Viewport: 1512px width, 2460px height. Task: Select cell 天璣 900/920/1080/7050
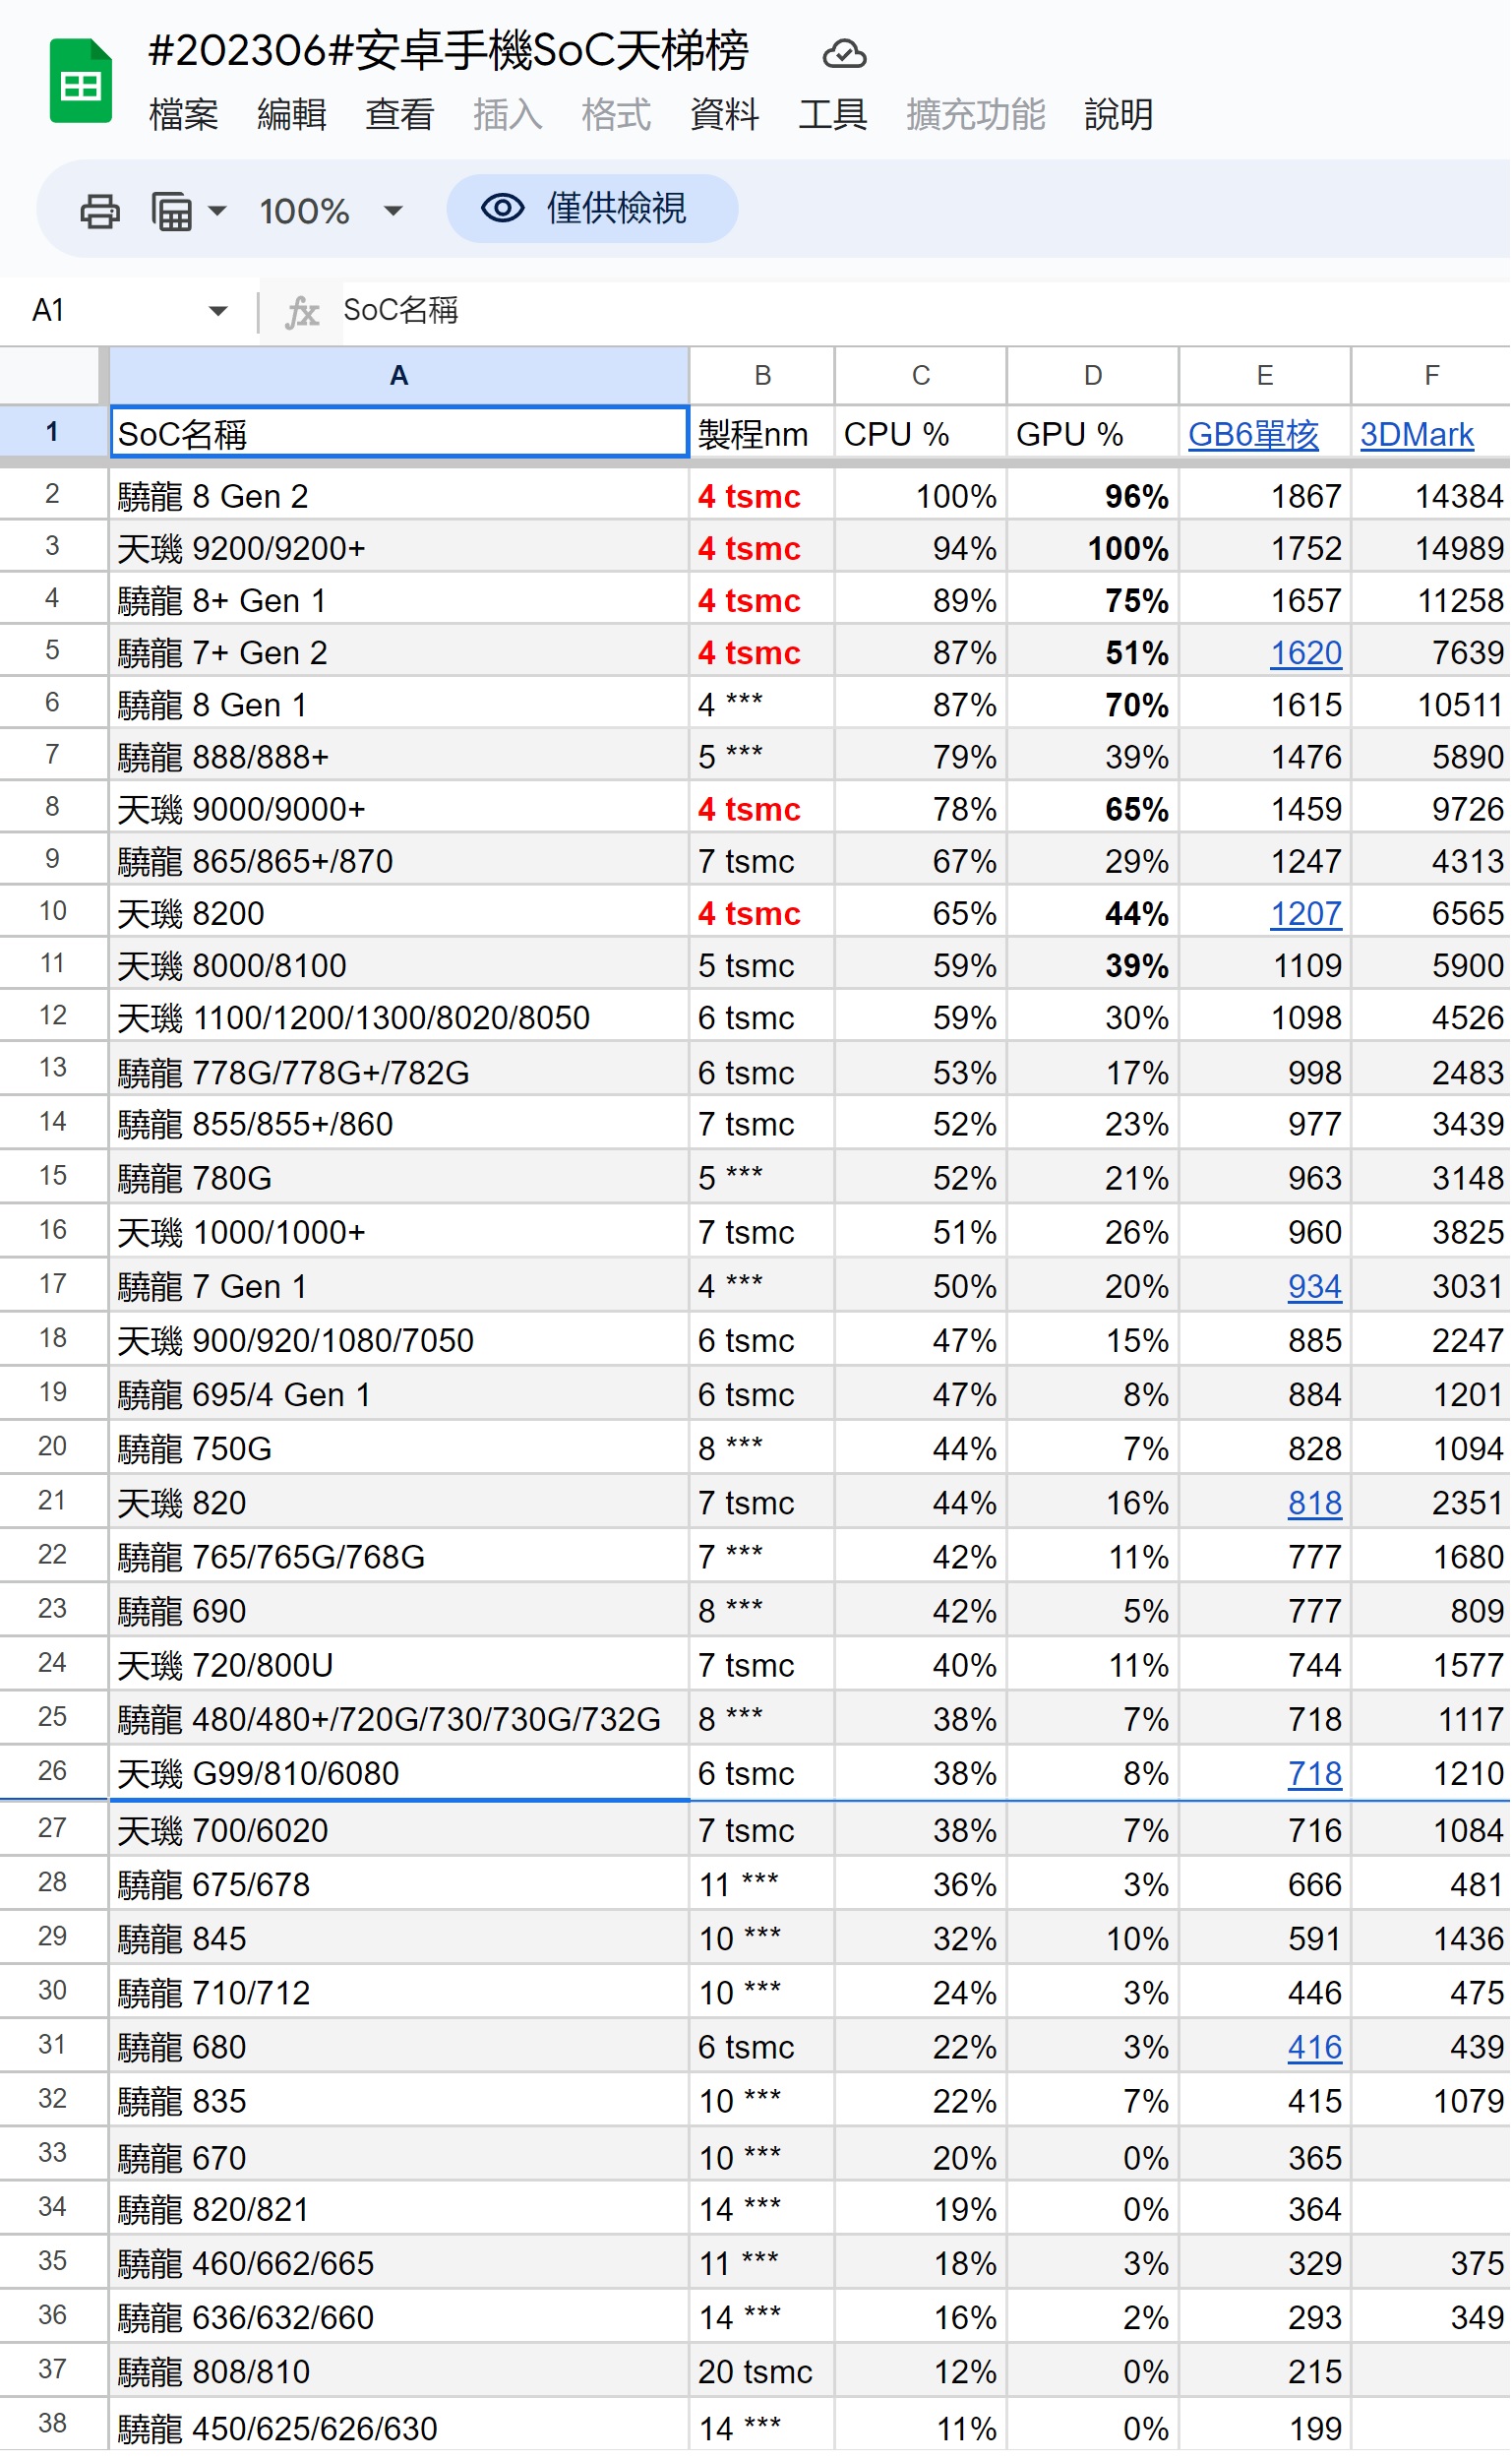(399, 1340)
